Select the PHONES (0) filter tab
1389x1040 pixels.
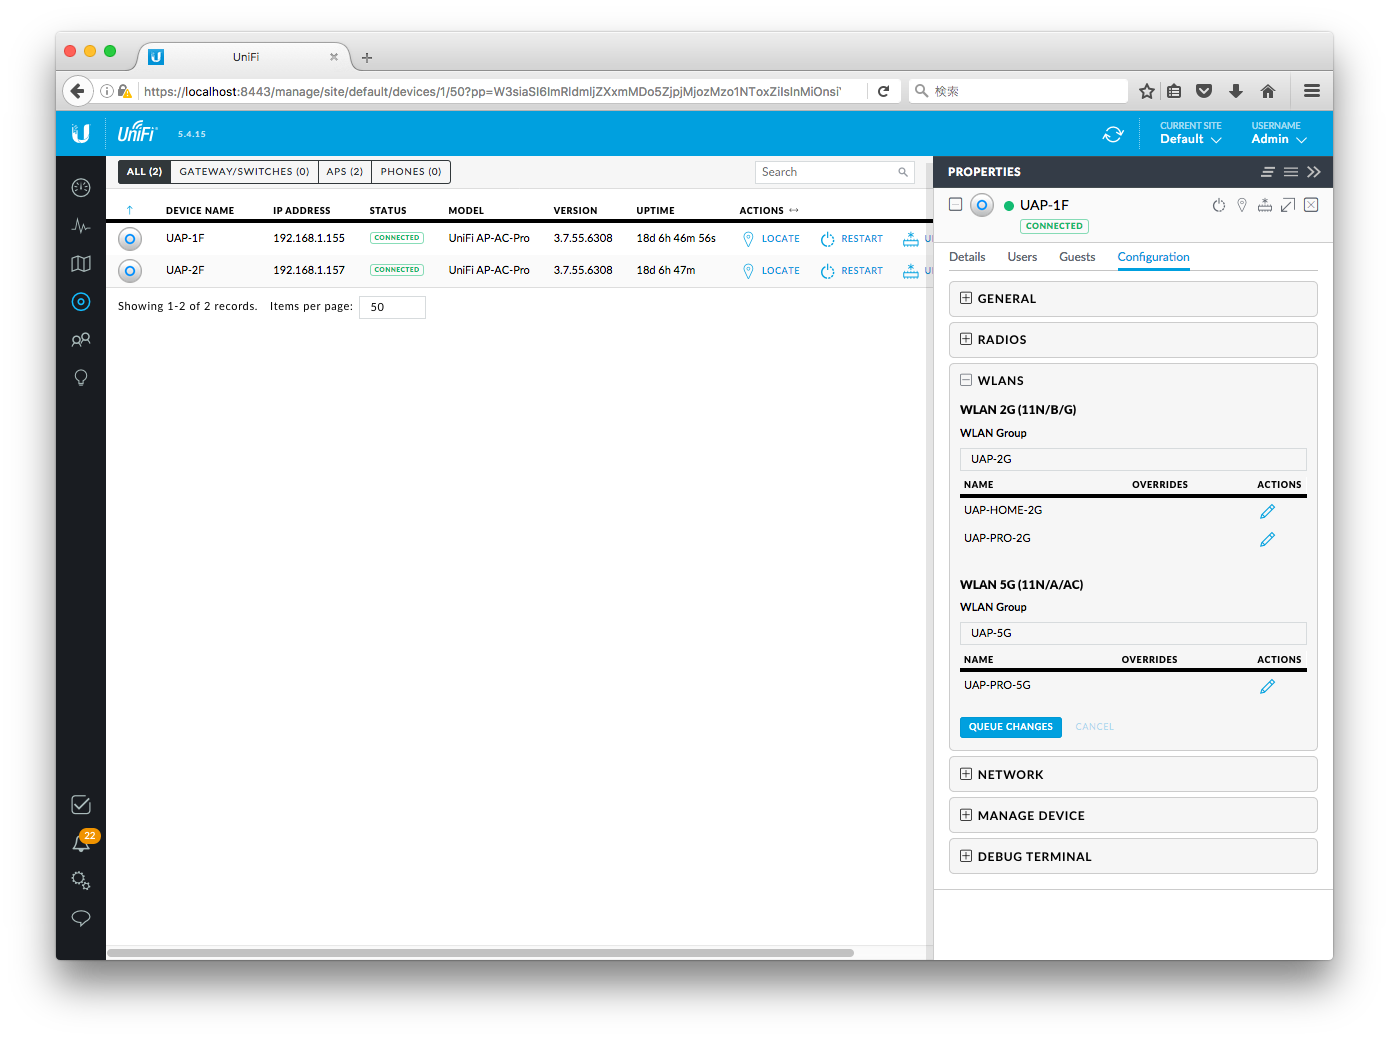click(411, 172)
